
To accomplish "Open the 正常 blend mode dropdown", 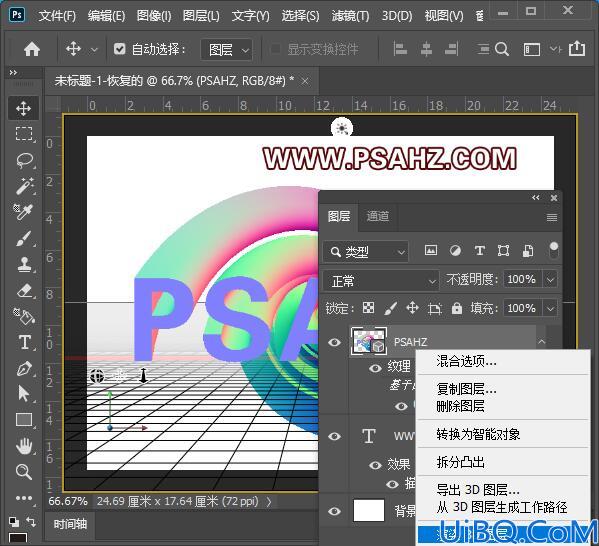I will (x=381, y=281).
